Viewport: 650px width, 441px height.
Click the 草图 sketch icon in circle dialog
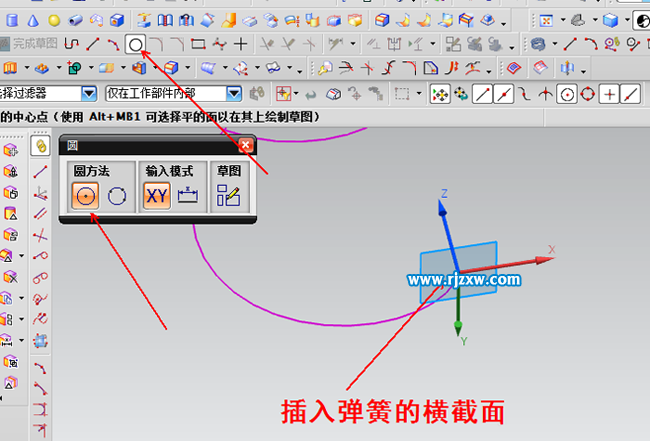228,195
